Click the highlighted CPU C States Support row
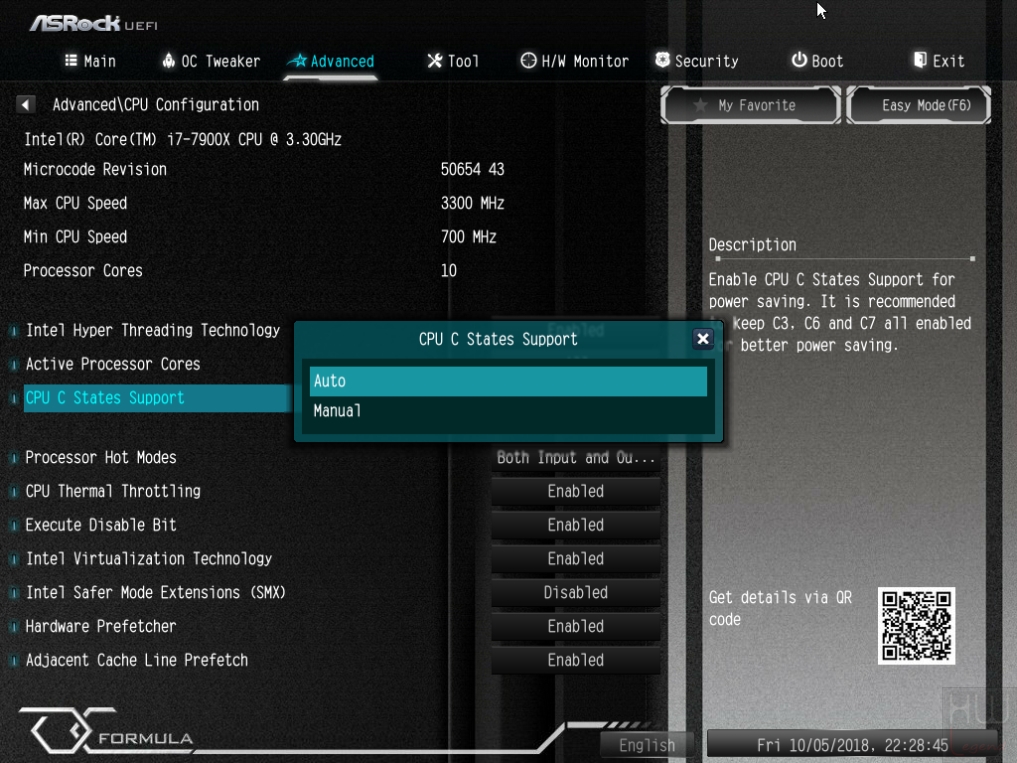 158,398
